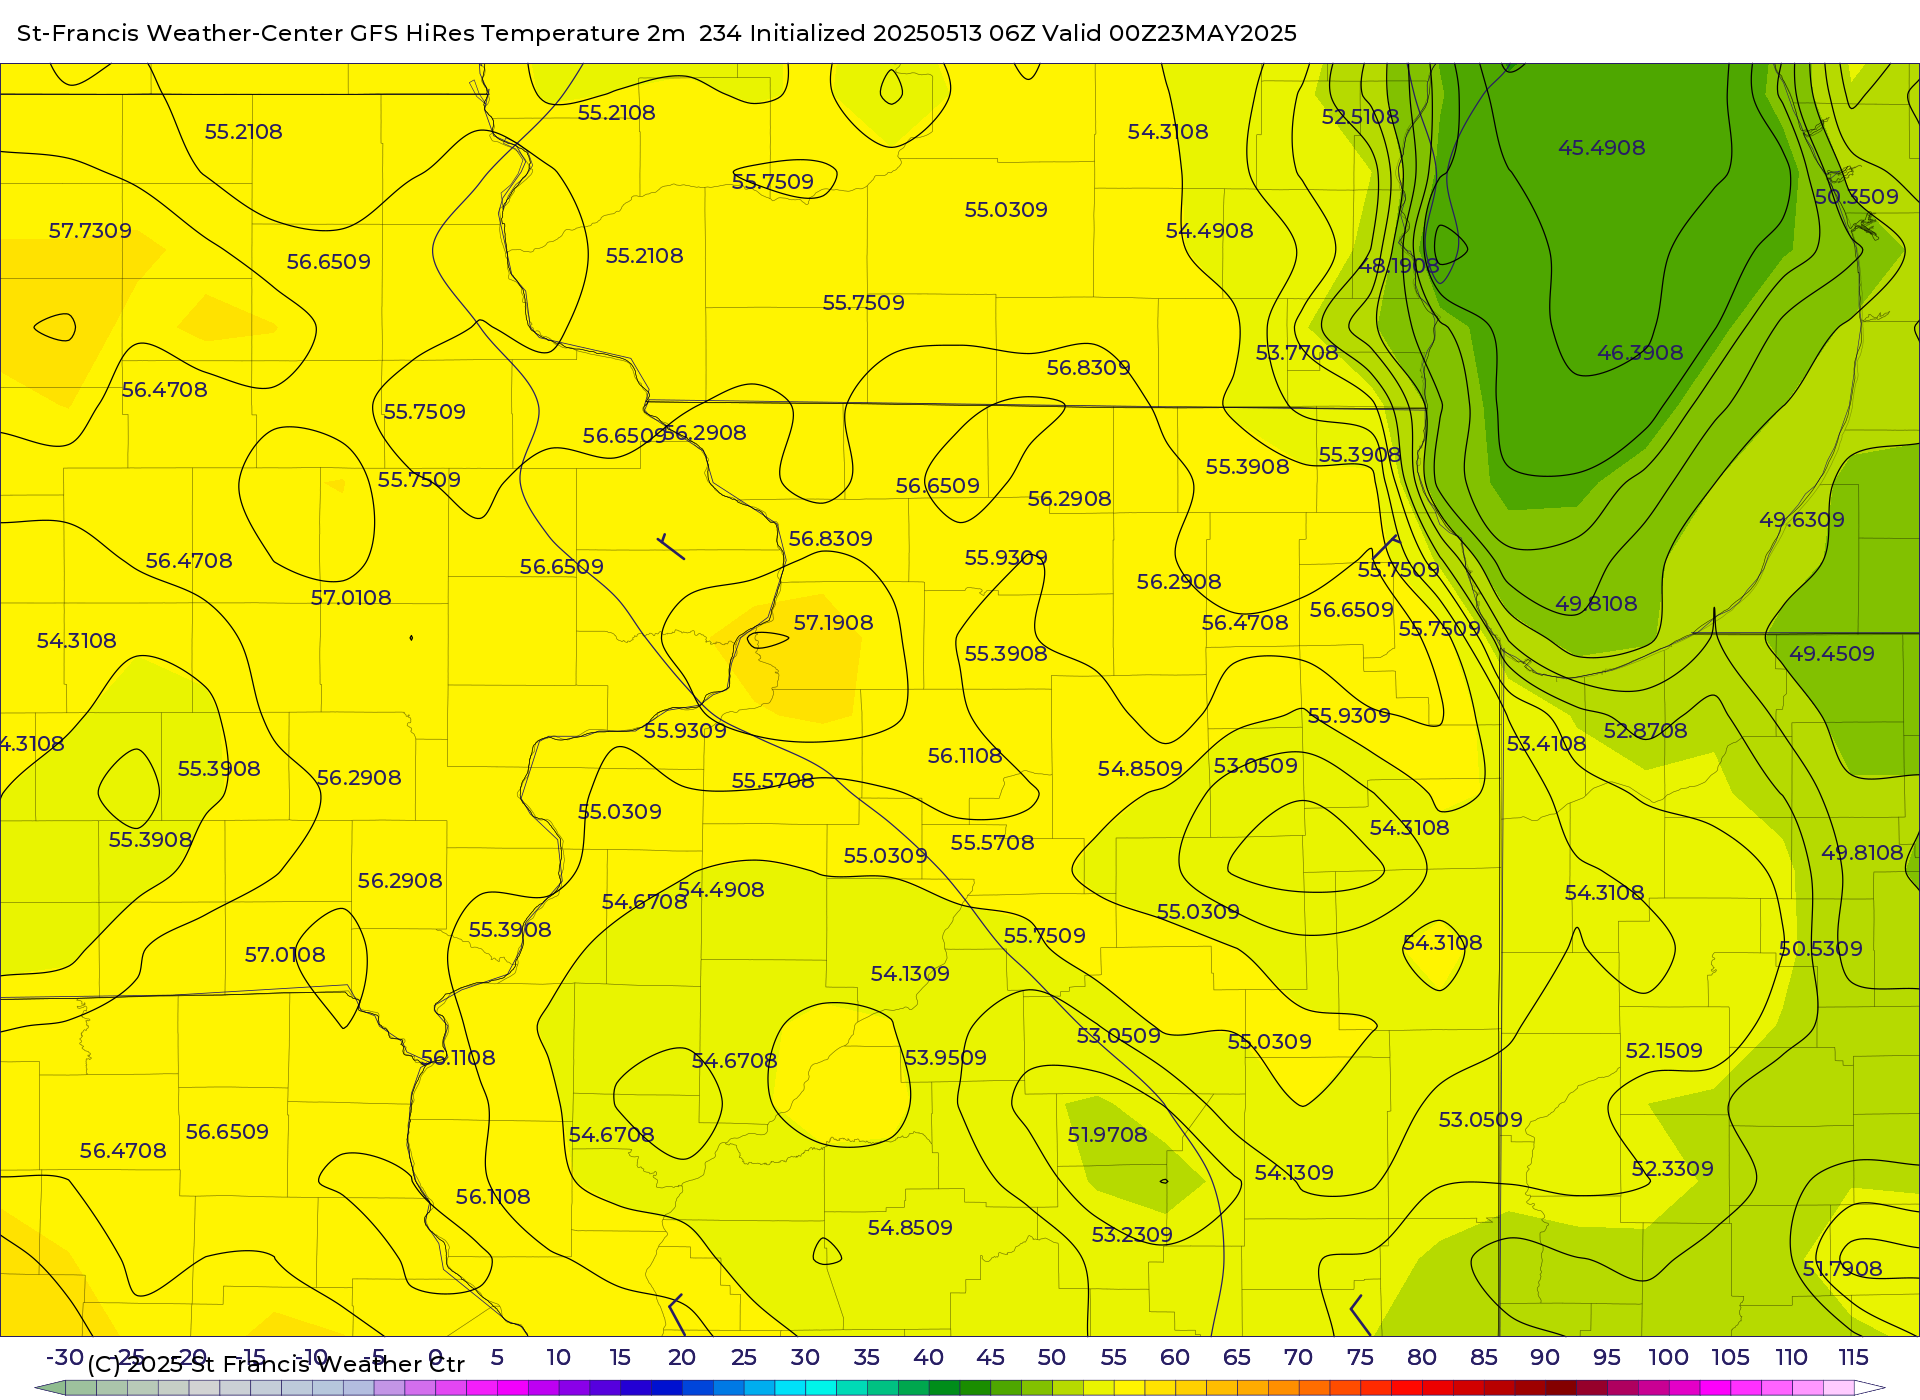Click the 51.9708 temperature label
The width and height of the screenshot is (1920, 1400).
click(1107, 1135)
